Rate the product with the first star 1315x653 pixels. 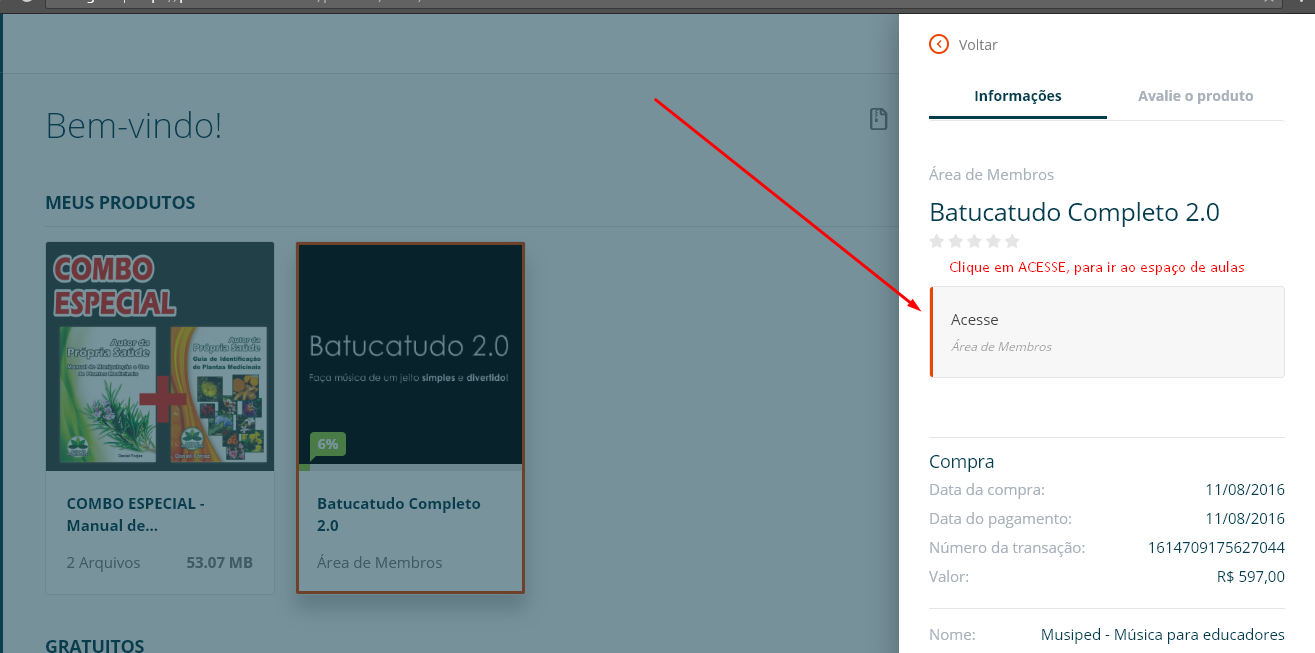(937, 241)
